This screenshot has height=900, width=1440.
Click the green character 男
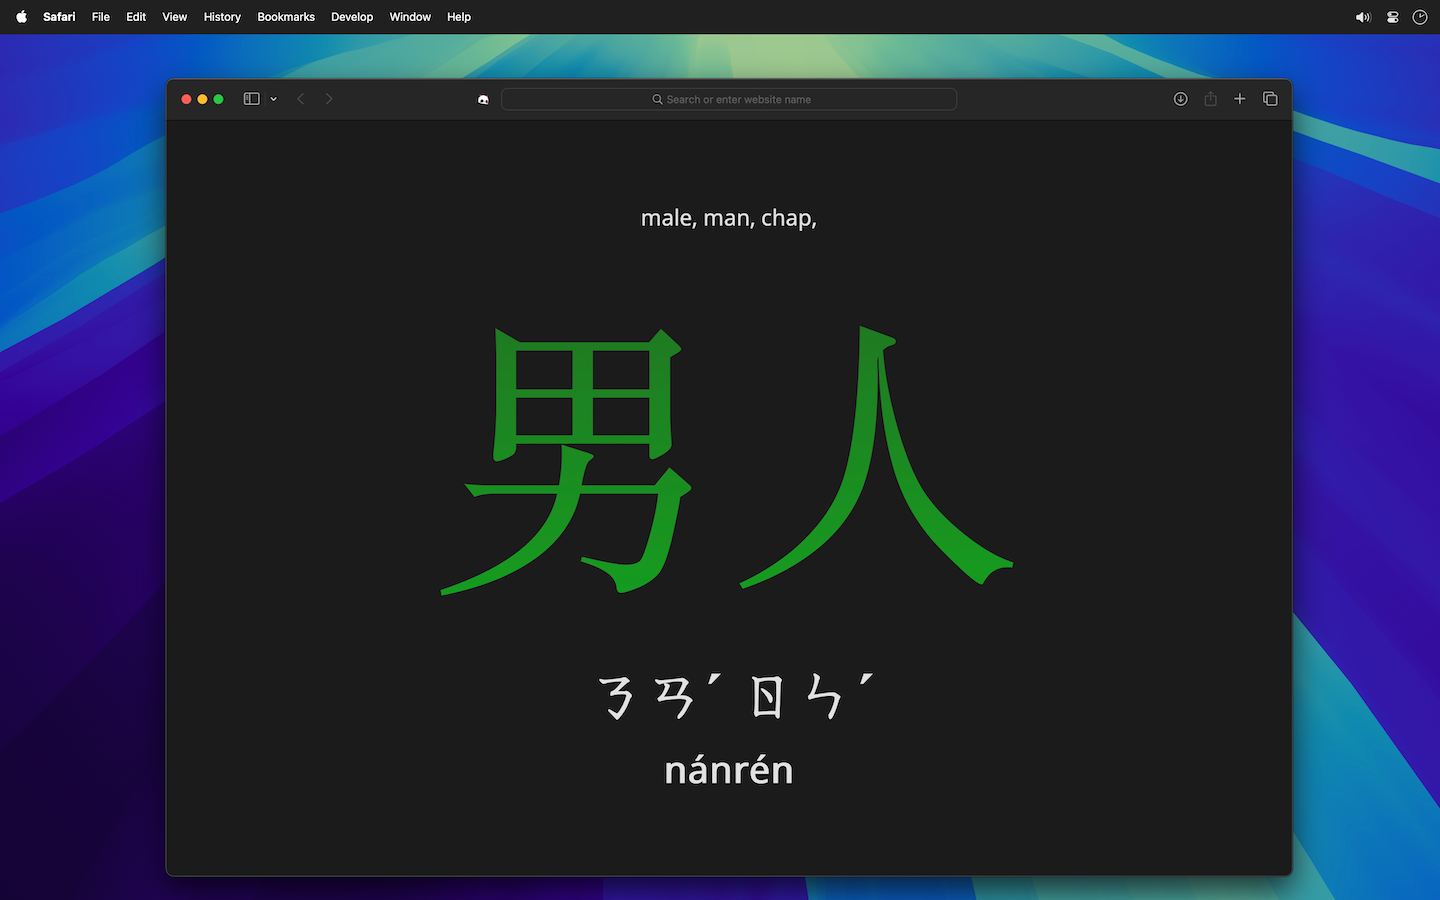coord(566,460)
